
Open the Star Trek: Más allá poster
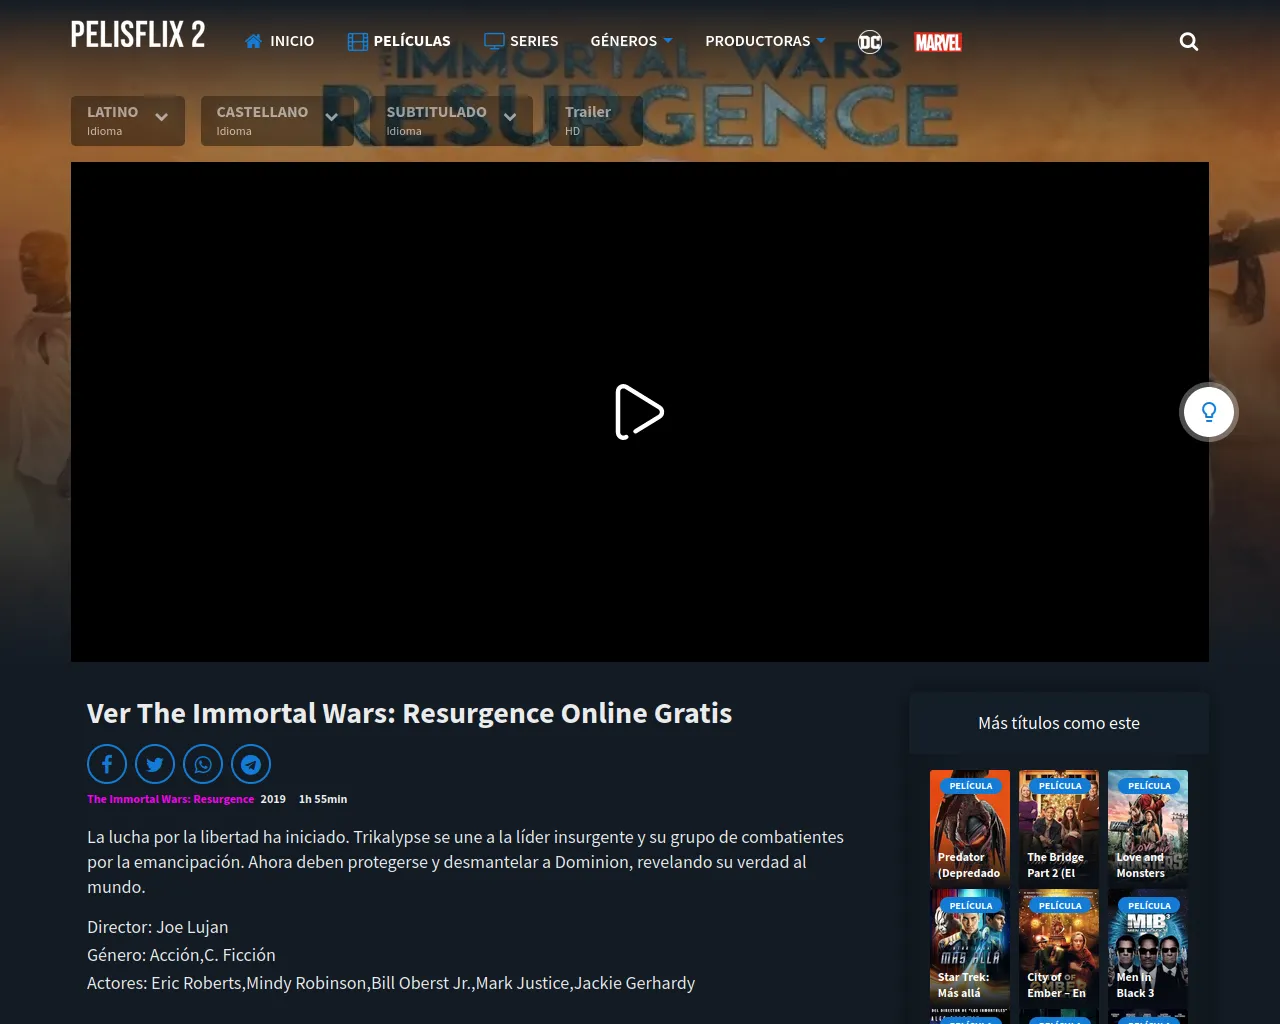click(970, 948)
